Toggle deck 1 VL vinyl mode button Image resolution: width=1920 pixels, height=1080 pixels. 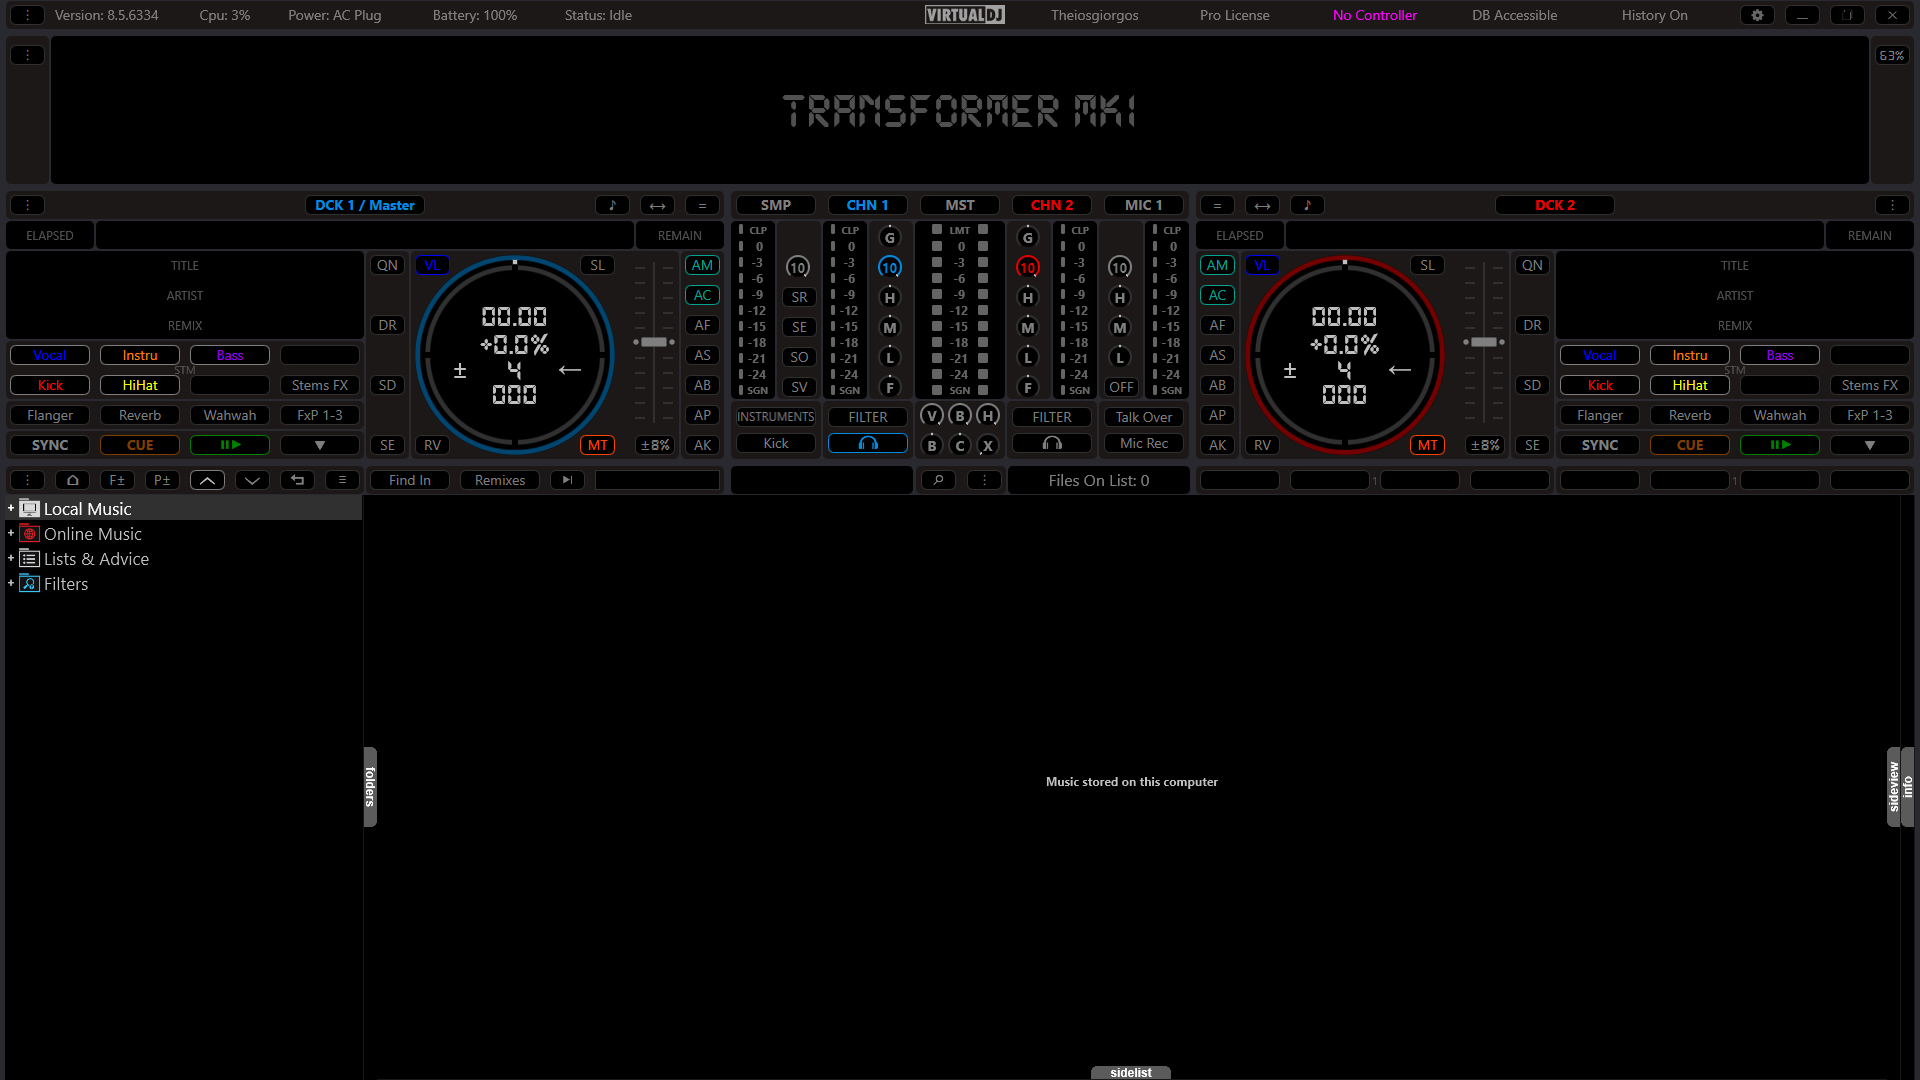(x=432, y=265)
